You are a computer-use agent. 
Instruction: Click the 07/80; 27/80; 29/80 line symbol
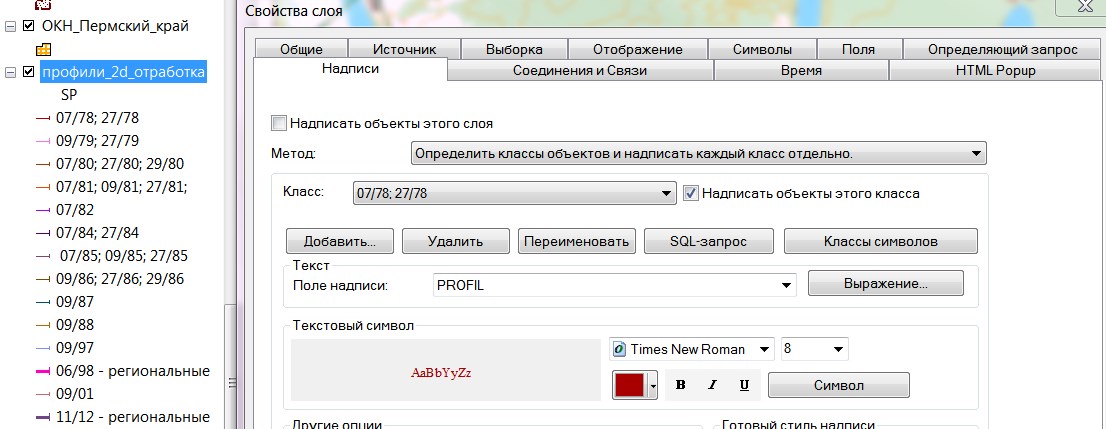(x=43, y=164)
